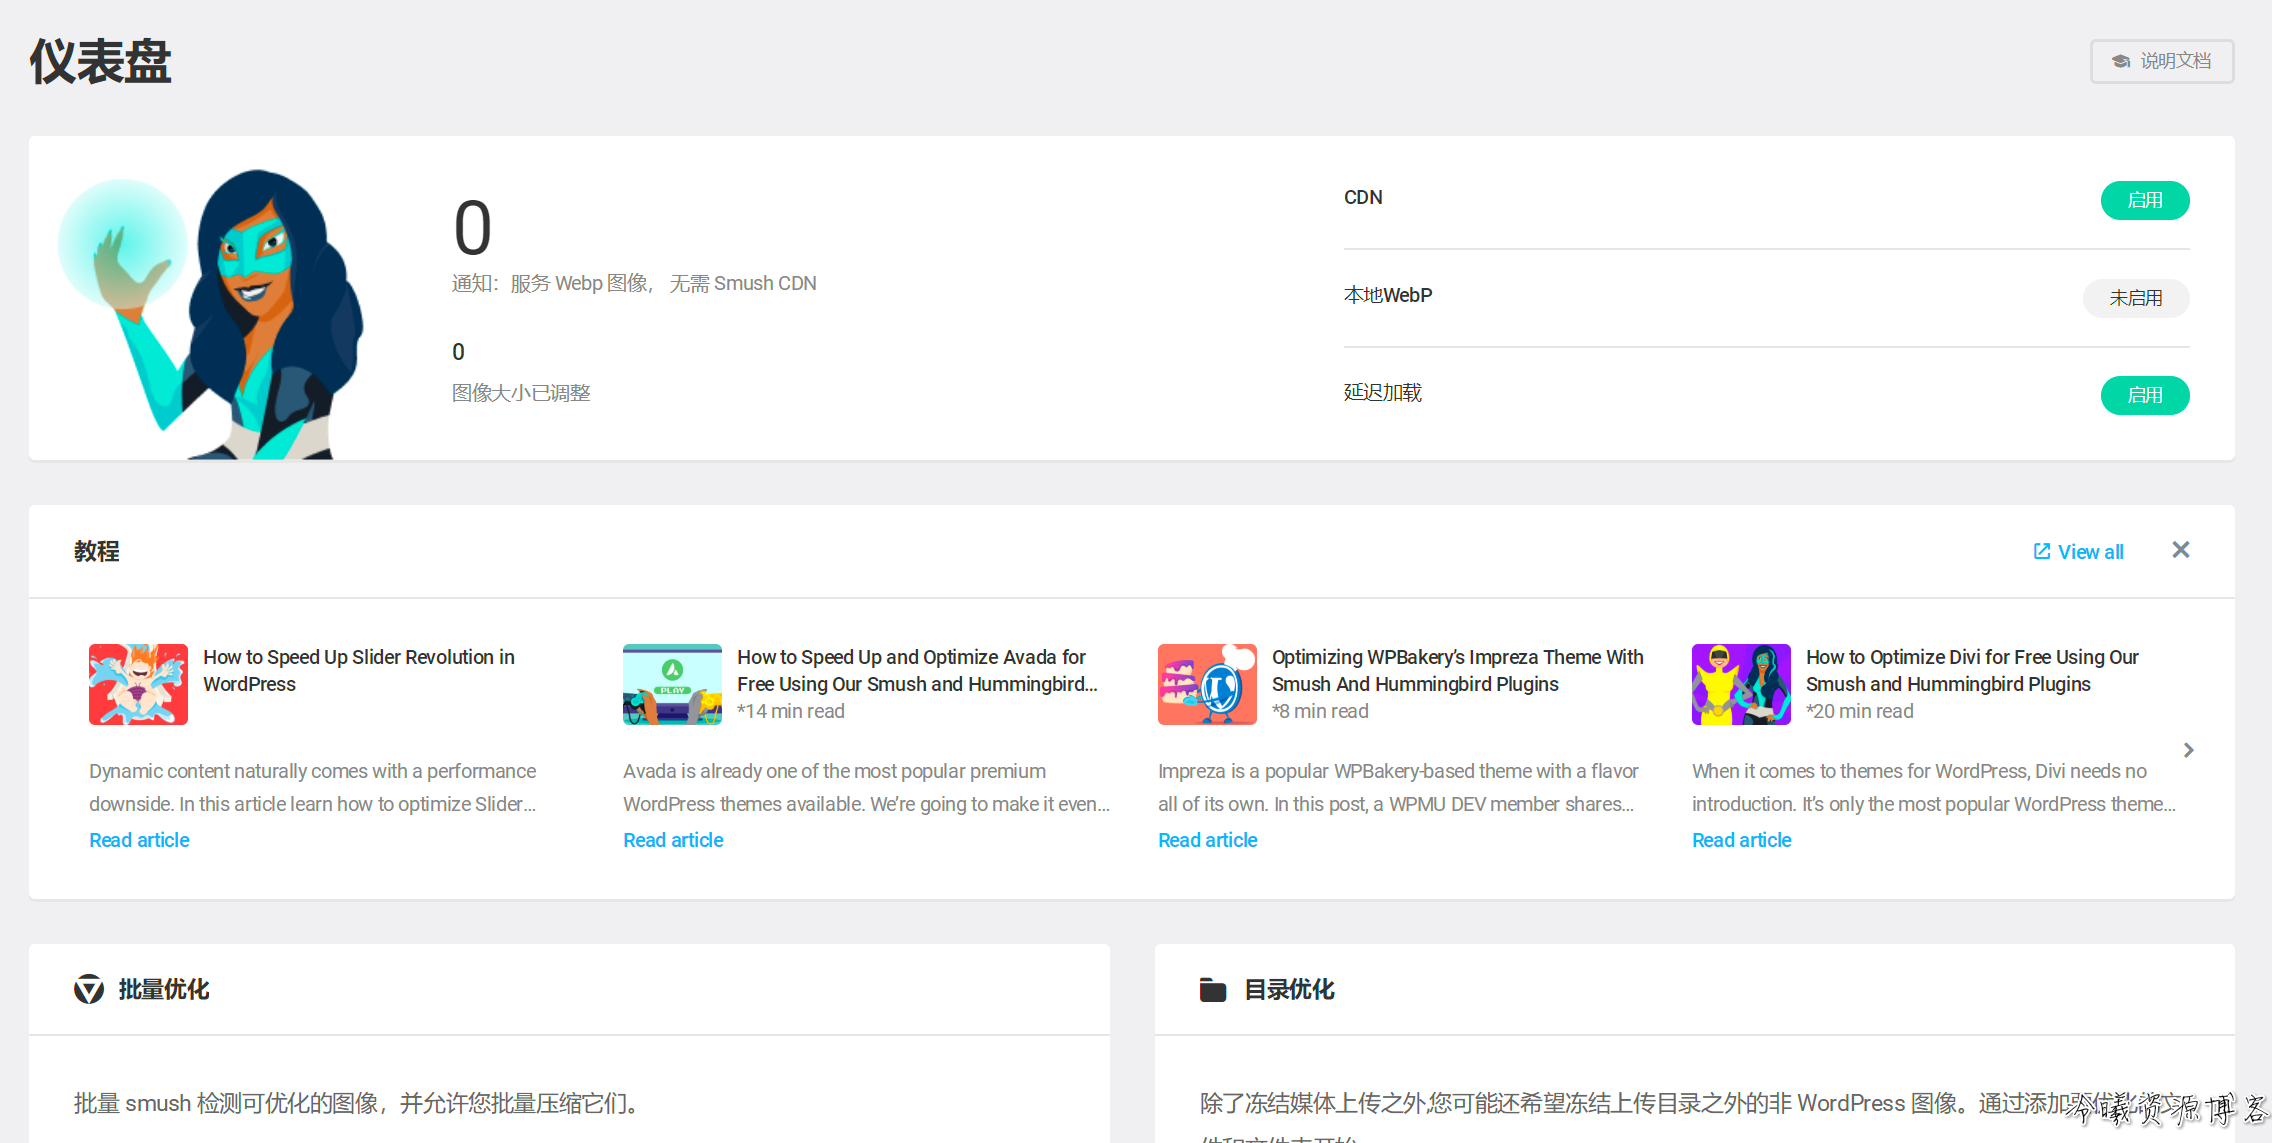Open title How to Speed Up and Optimize Avada
This screenshot has height=1143, width=2272.
tap(917, 670)
